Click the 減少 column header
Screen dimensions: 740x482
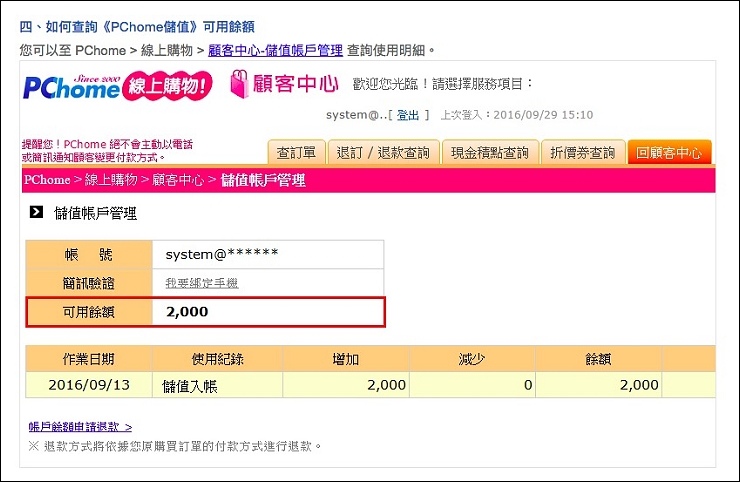472,359
